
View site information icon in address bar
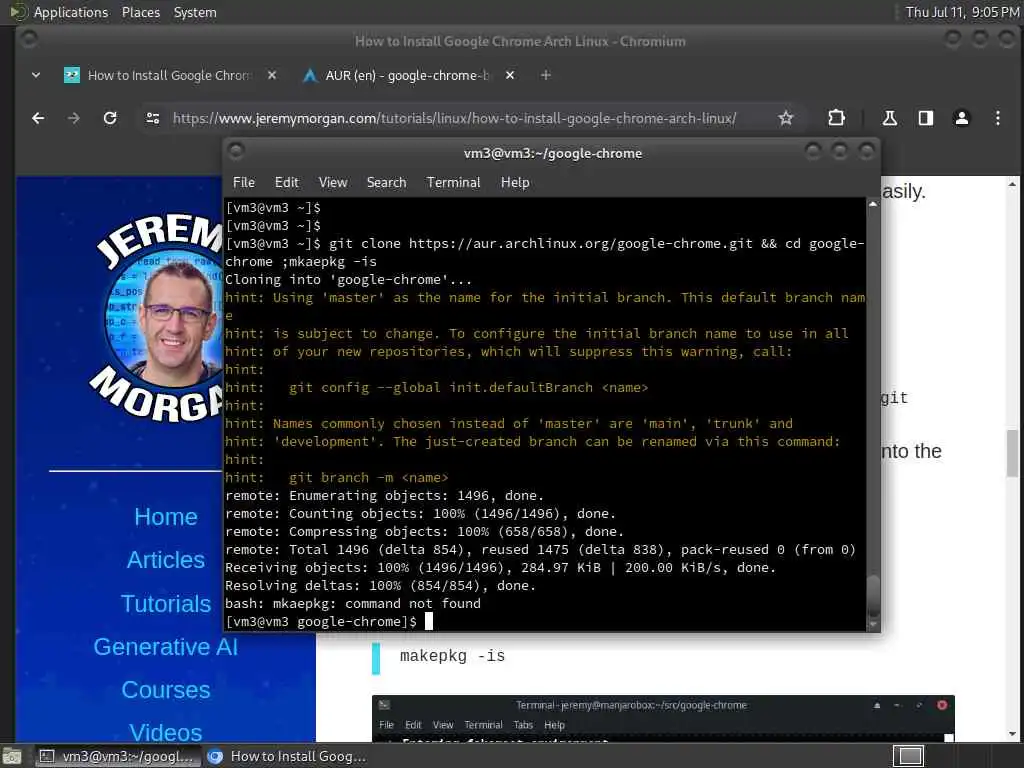click(153, 118)
